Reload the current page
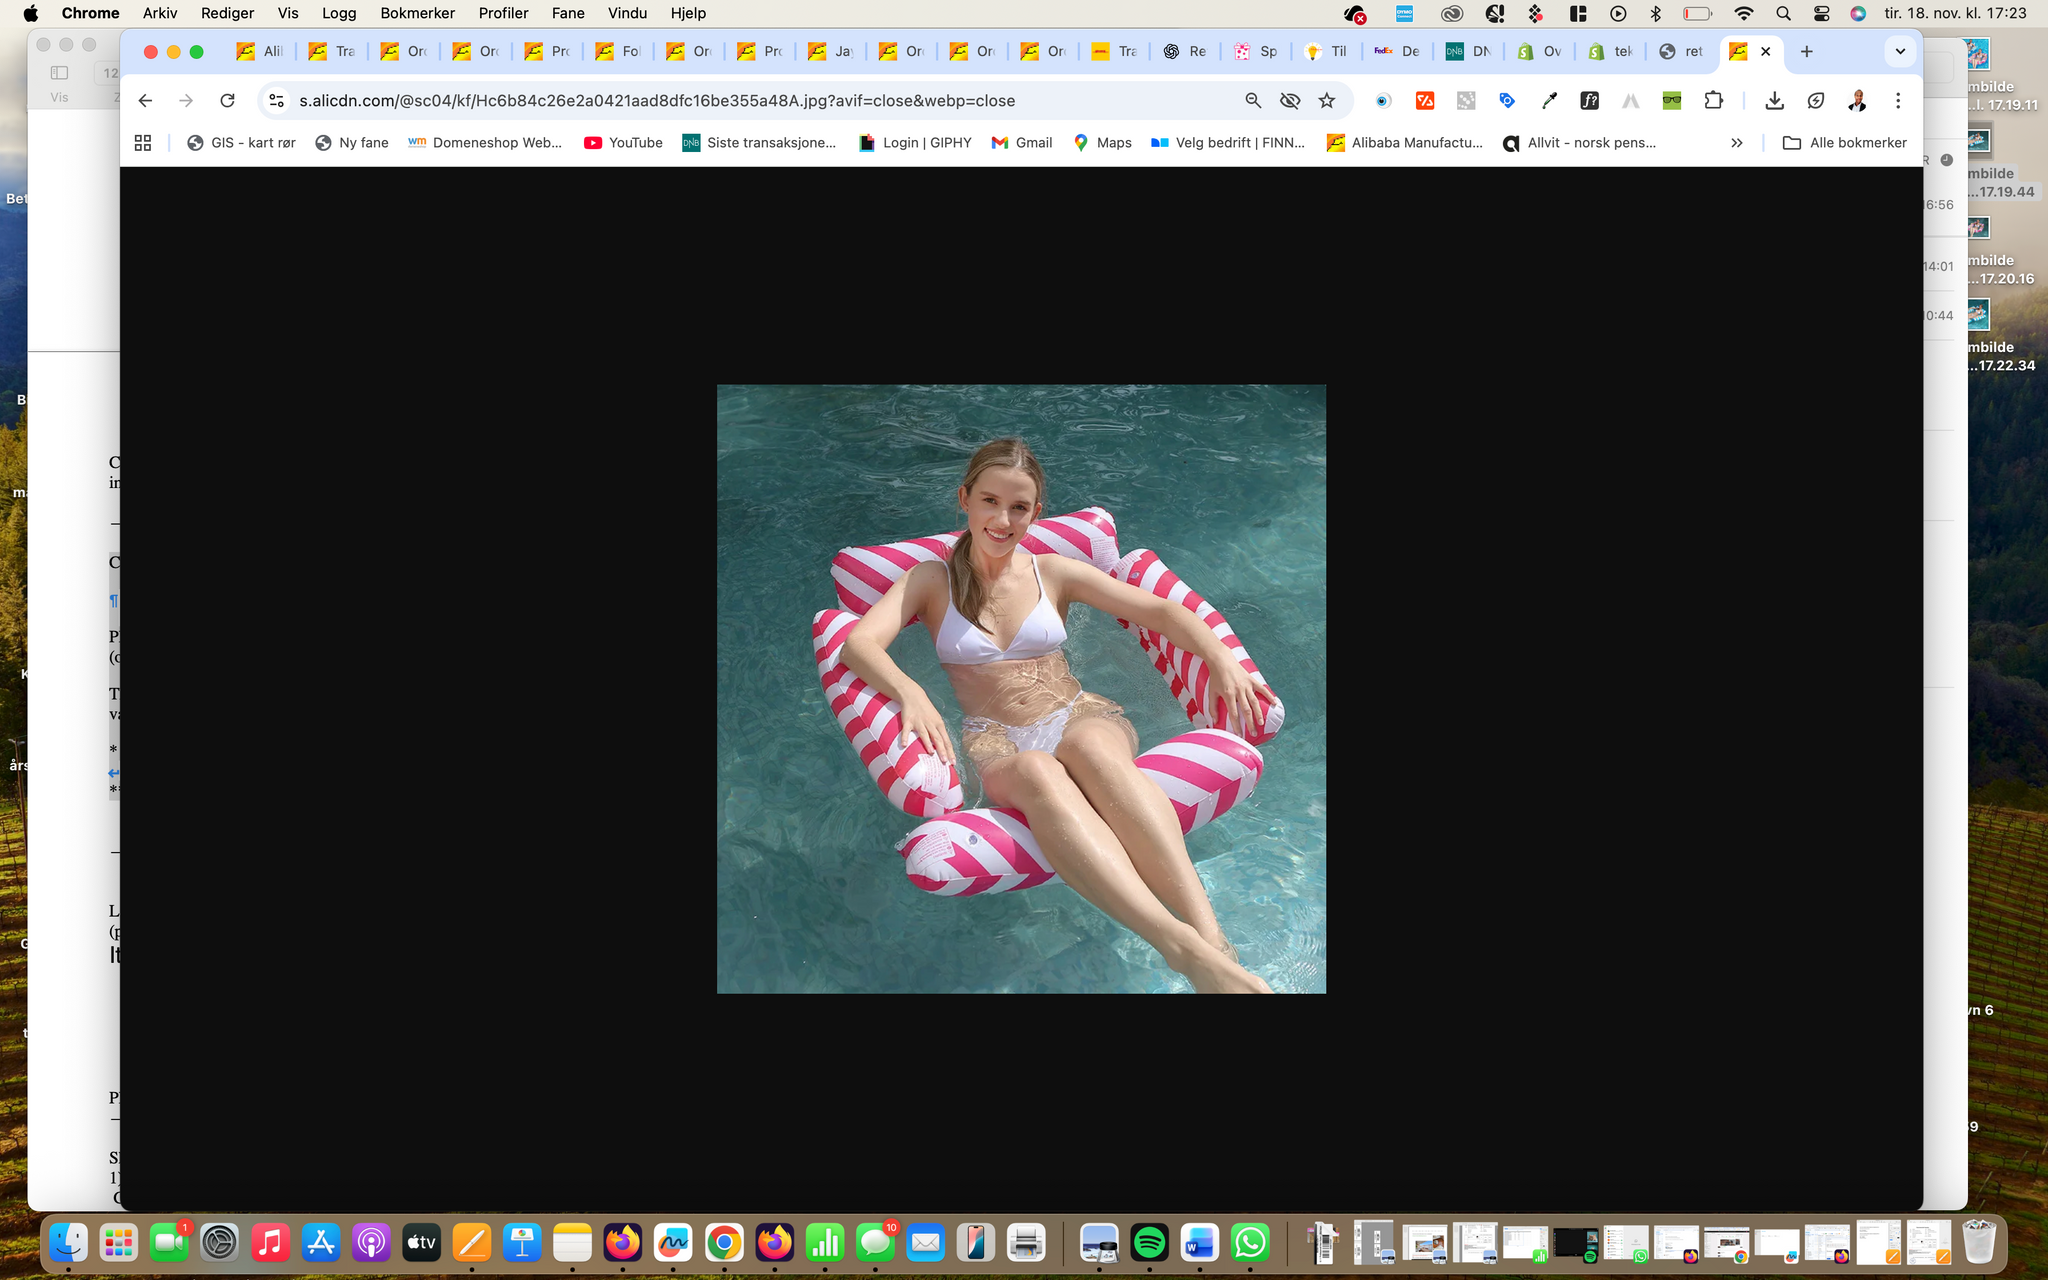2048x1280 pixels. pyautogui.click(x=227, y=101)
